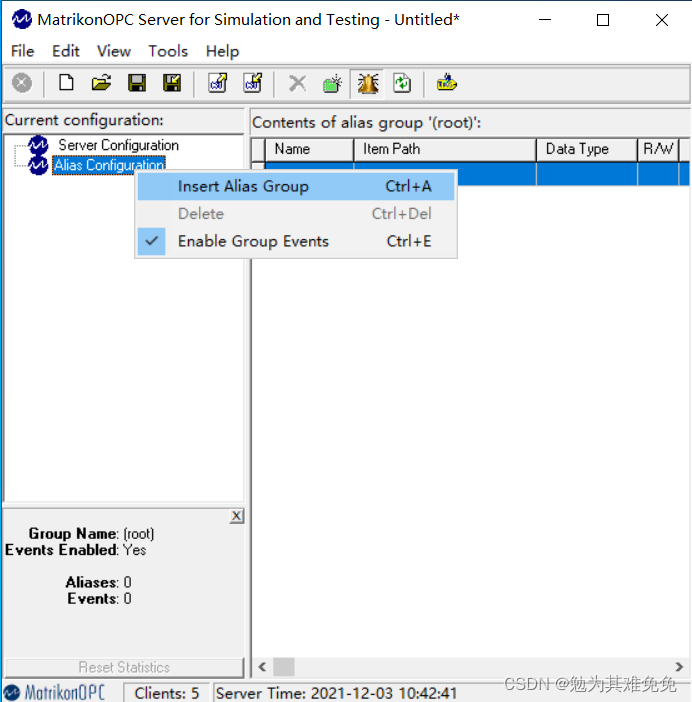Click the 'Current configuration:' label
The image size is (692, 702).
pyautogui.click(x=84, y=120)
